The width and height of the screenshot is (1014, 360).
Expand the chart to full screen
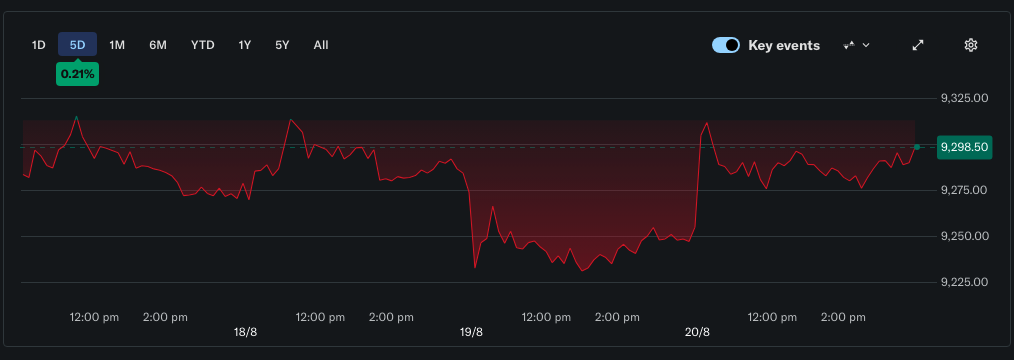pos(918,45)
